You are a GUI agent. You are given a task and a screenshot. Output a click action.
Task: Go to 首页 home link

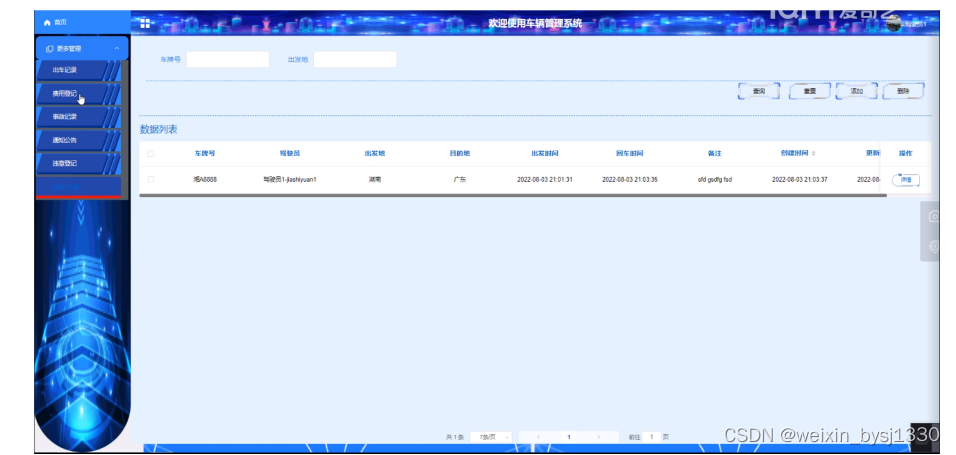[x=60, y=23]
